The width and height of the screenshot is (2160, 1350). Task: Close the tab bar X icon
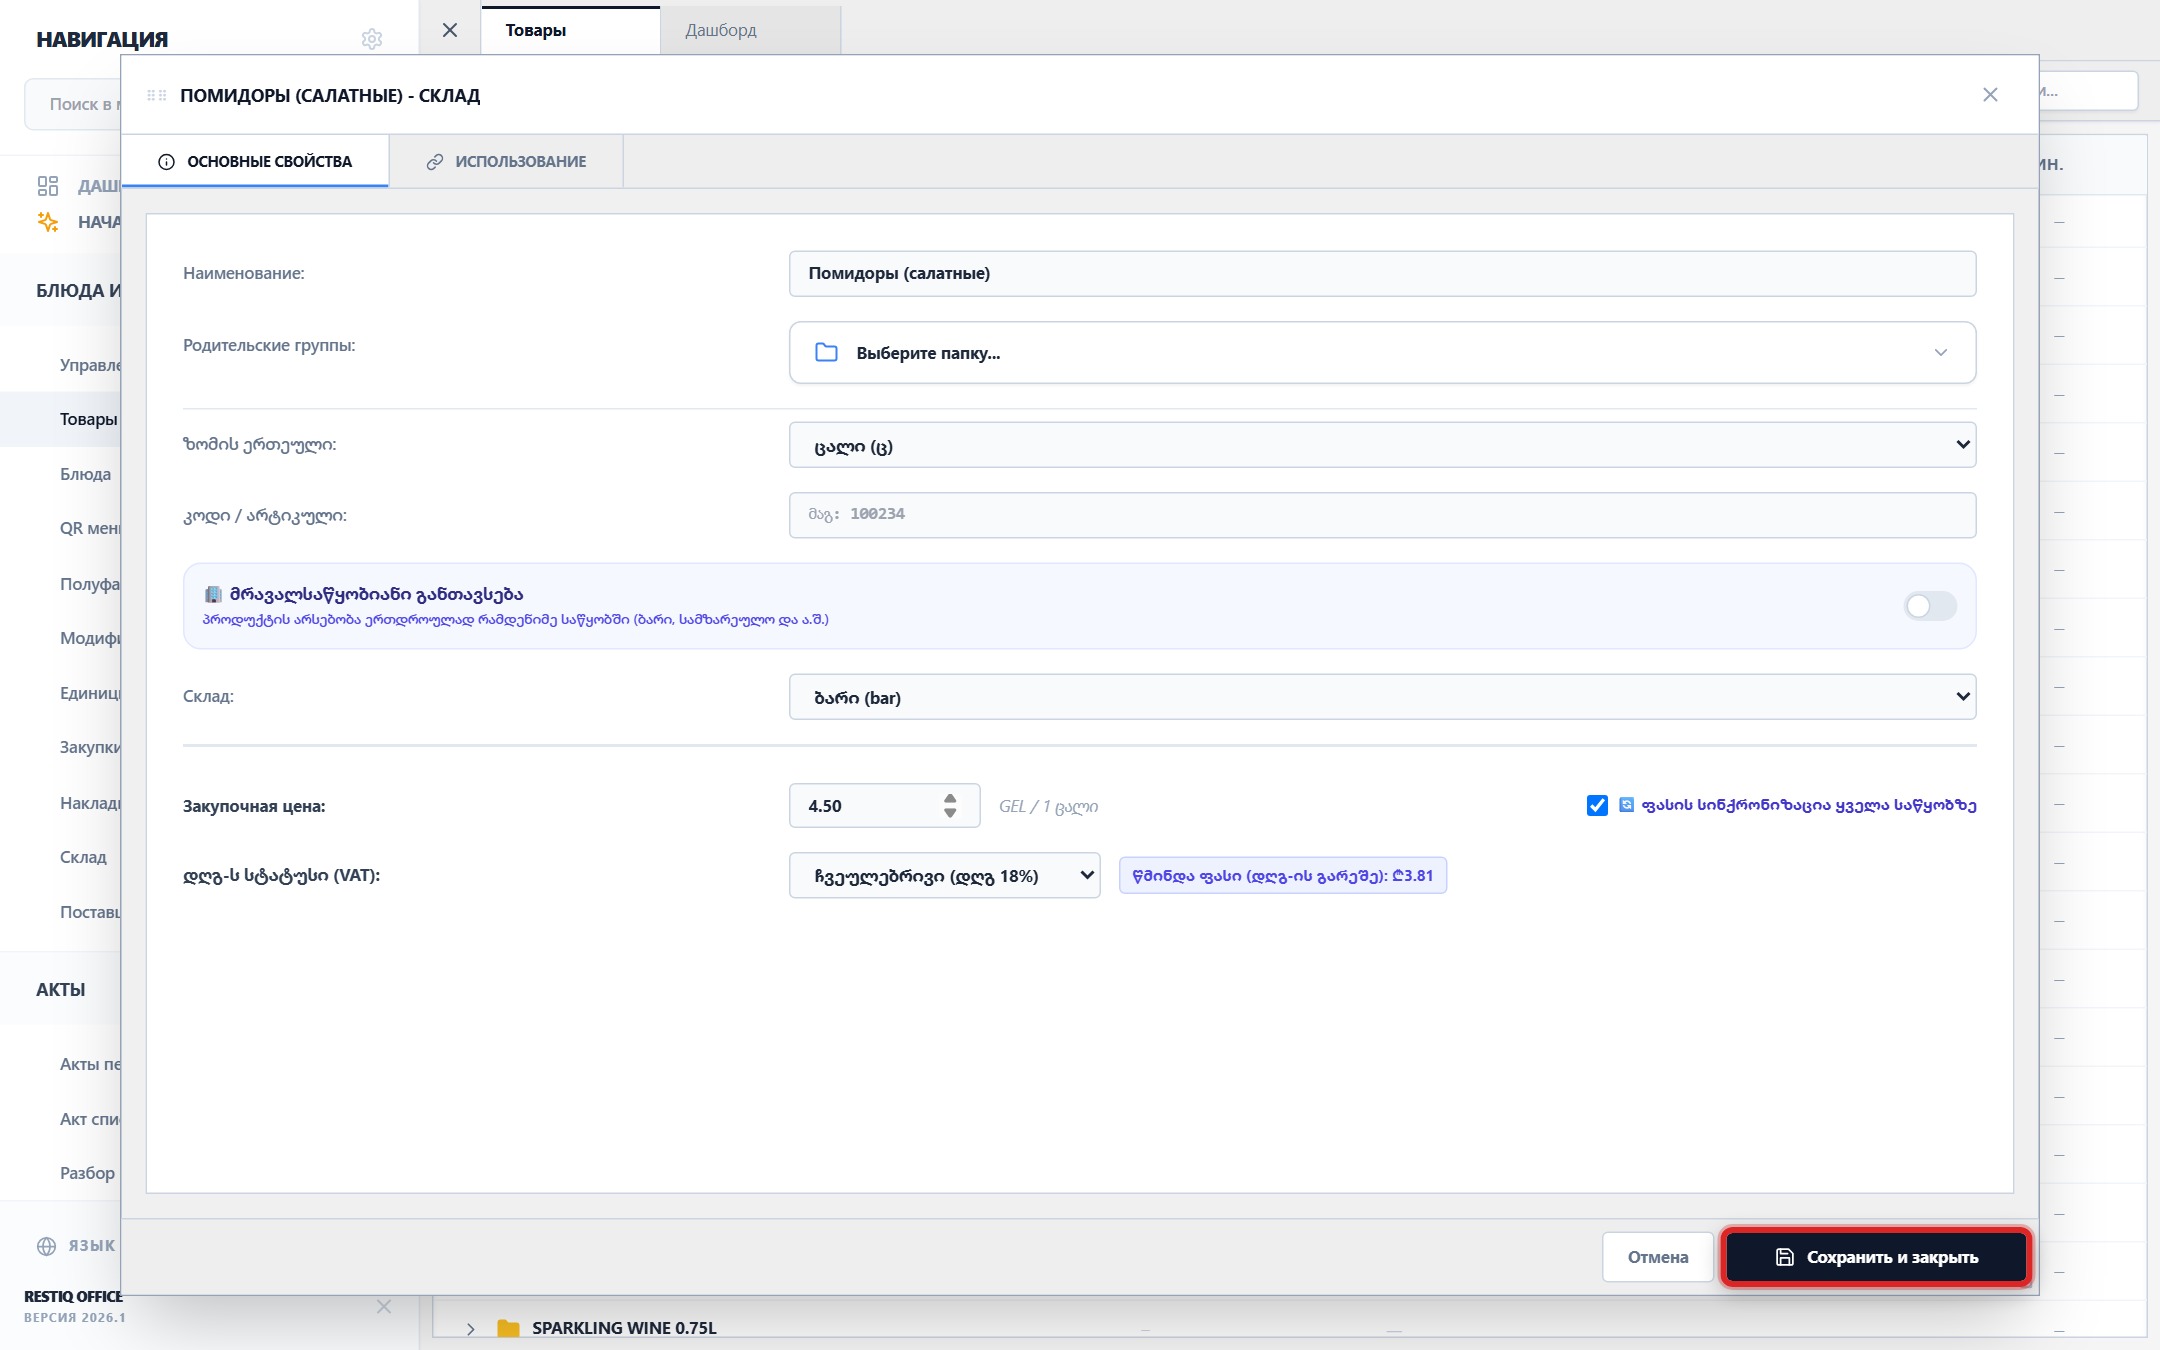[450, 30]
